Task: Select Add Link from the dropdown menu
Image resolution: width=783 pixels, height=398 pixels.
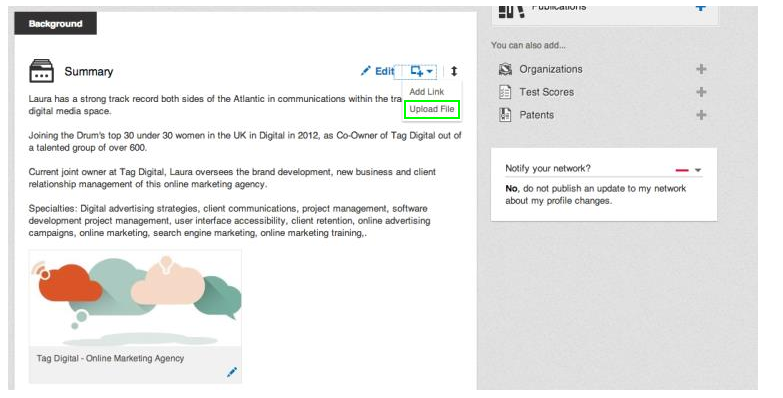Action: [426, 92]
